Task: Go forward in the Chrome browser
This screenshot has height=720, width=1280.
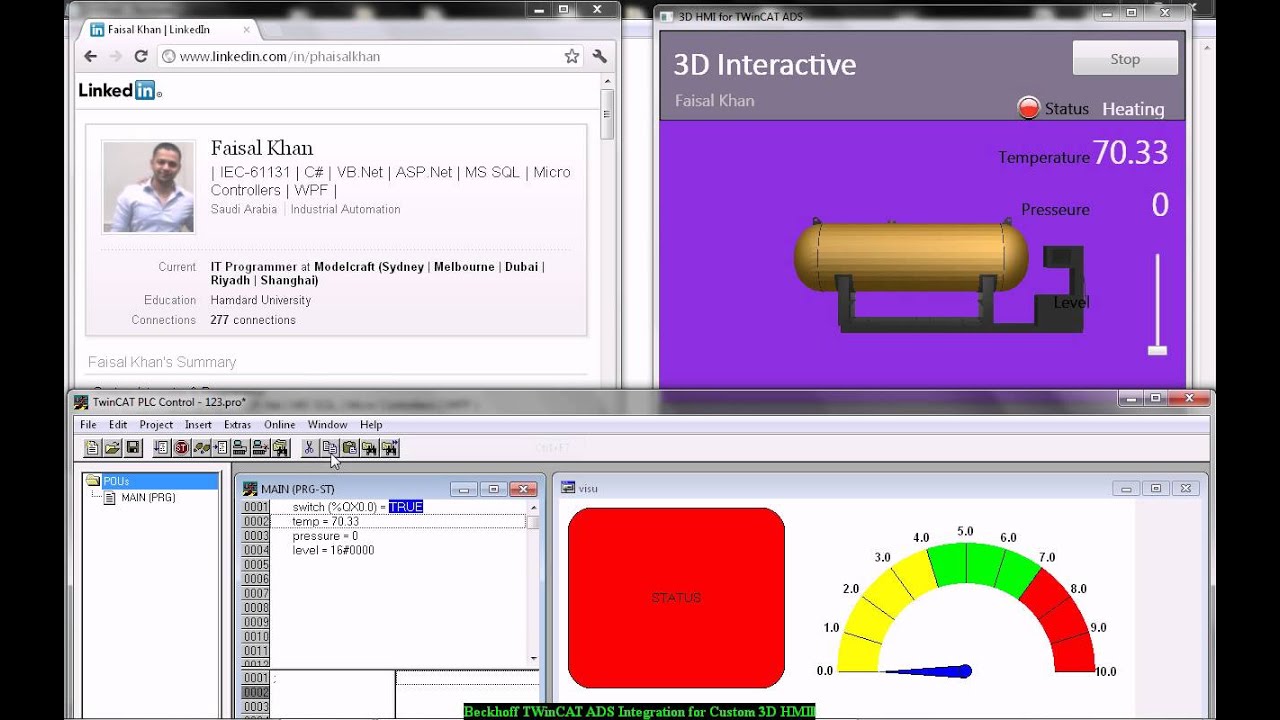Action: pos(115,57)
